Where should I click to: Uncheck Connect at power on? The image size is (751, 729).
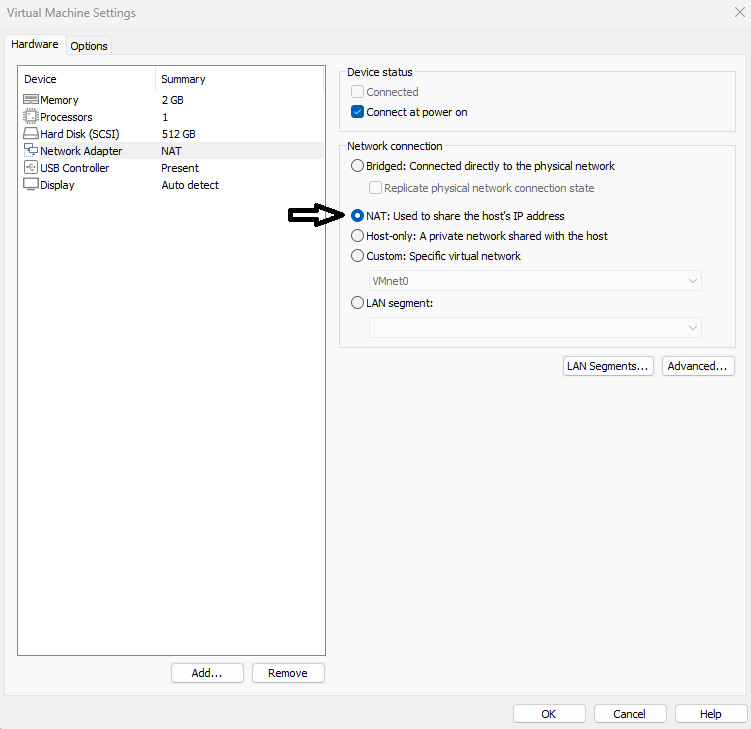pyautogui.click(x=357, y=112)
